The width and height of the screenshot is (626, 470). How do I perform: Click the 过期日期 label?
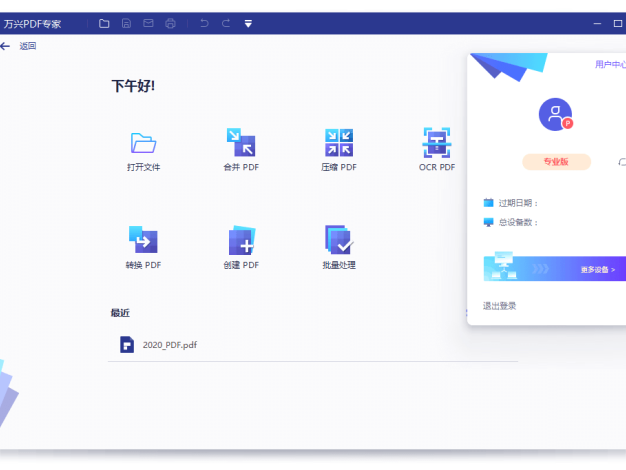pos(518,203)
